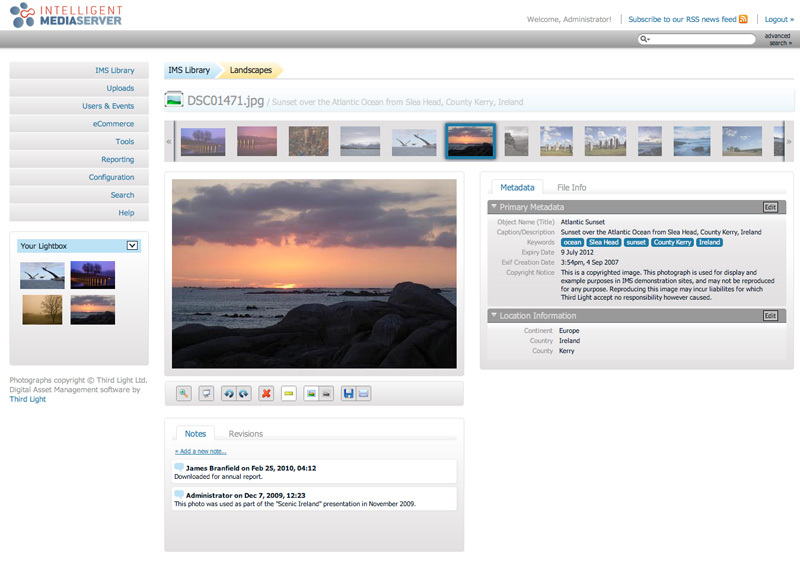This screenshot has height=575, width=800.
Task: Open the Your Lightbox dropdown arrow
Action: click(x=132, y=245)
